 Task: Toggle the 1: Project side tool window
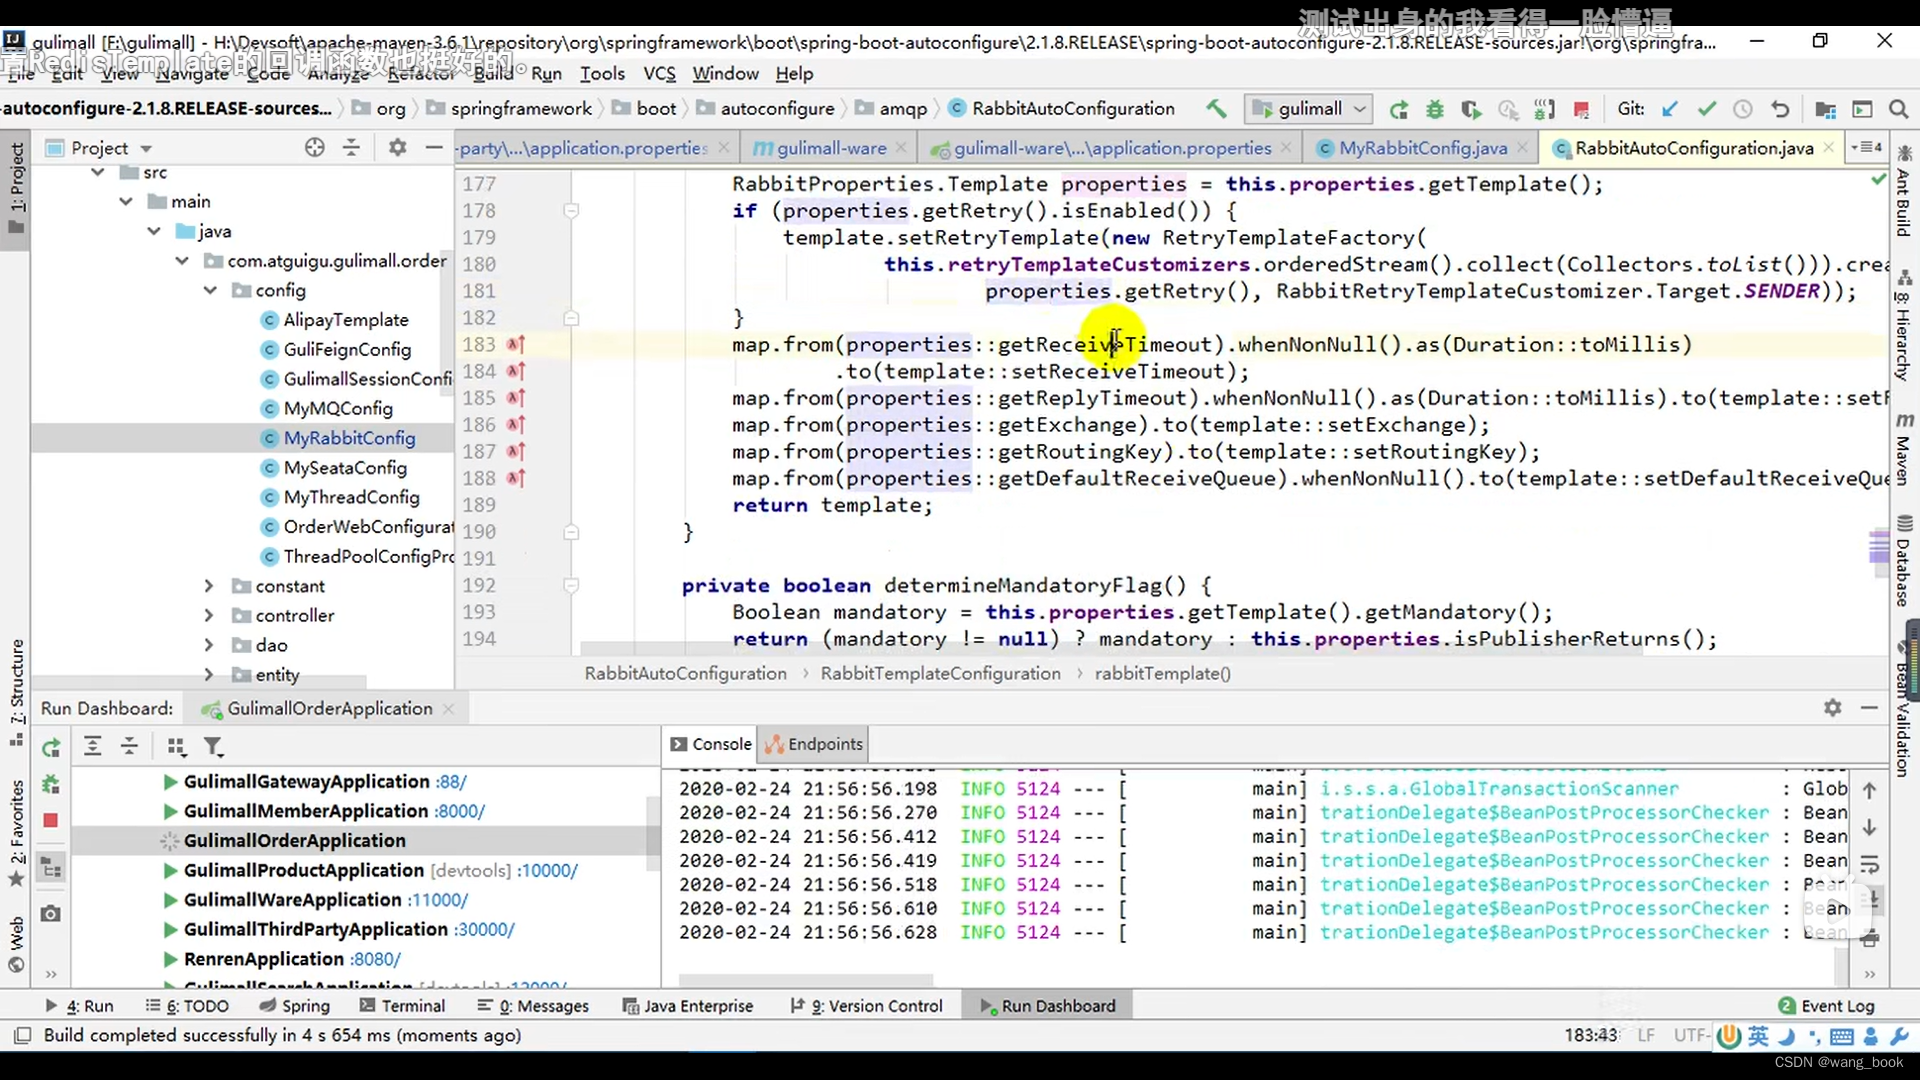click(x=17, y=187)
